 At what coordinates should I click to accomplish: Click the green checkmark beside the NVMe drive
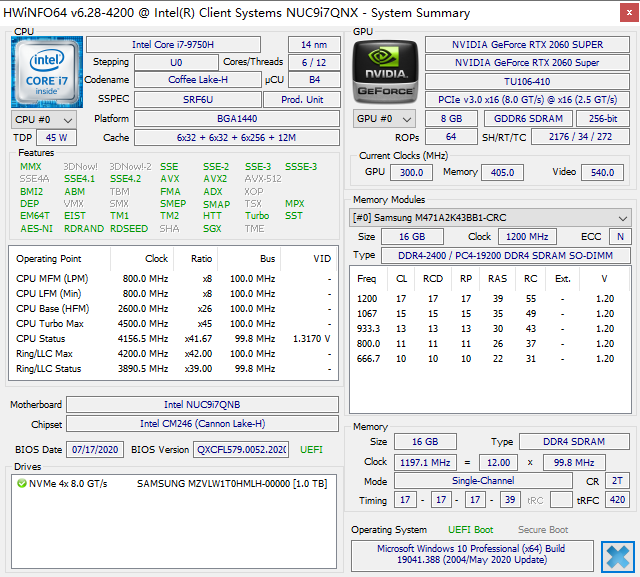pos(21,484)
